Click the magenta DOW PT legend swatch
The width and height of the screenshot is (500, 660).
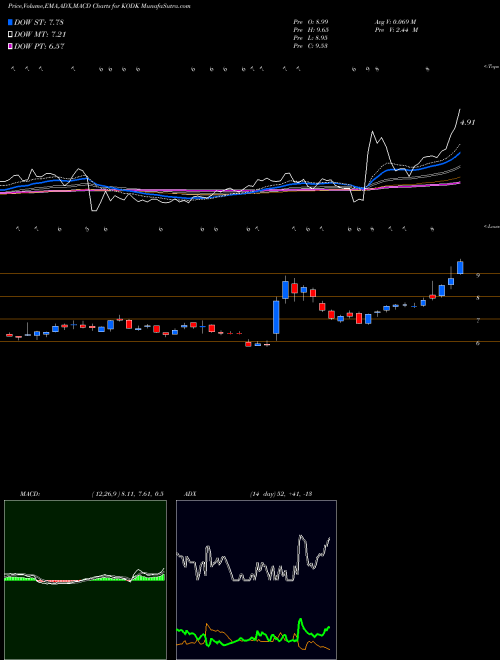(10, 47)
